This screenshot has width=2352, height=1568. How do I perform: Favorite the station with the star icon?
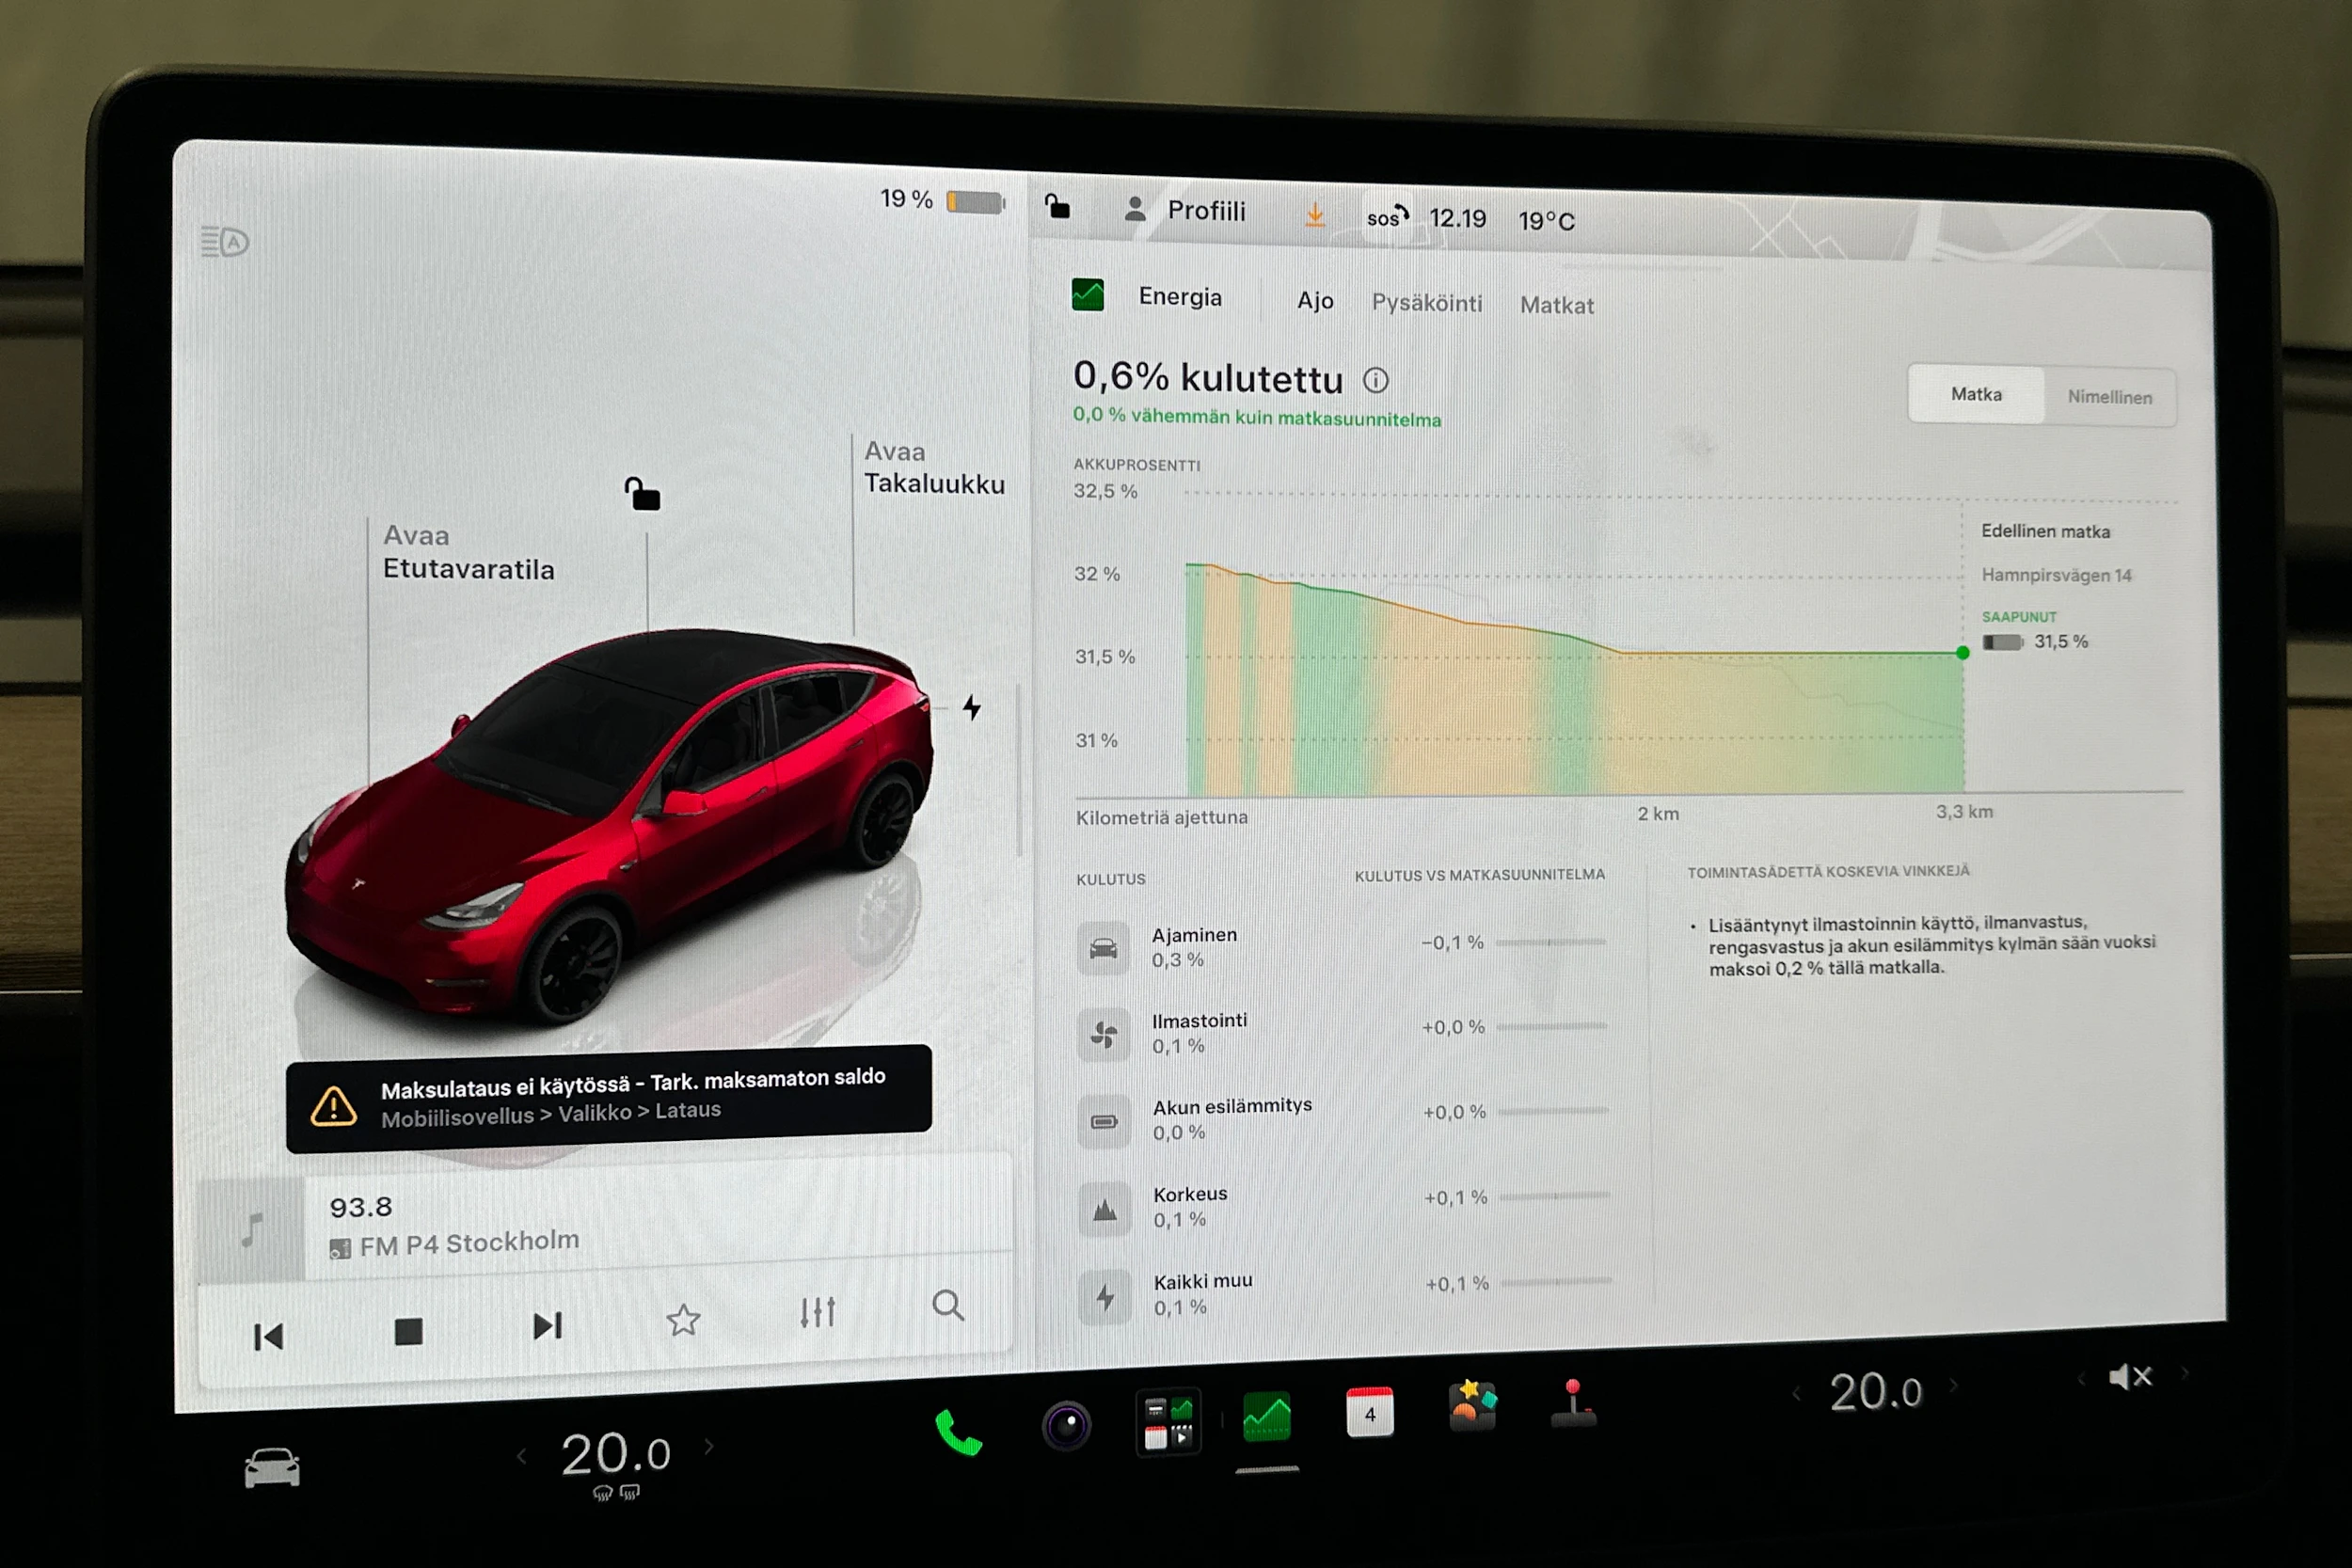click(683, 1321)
